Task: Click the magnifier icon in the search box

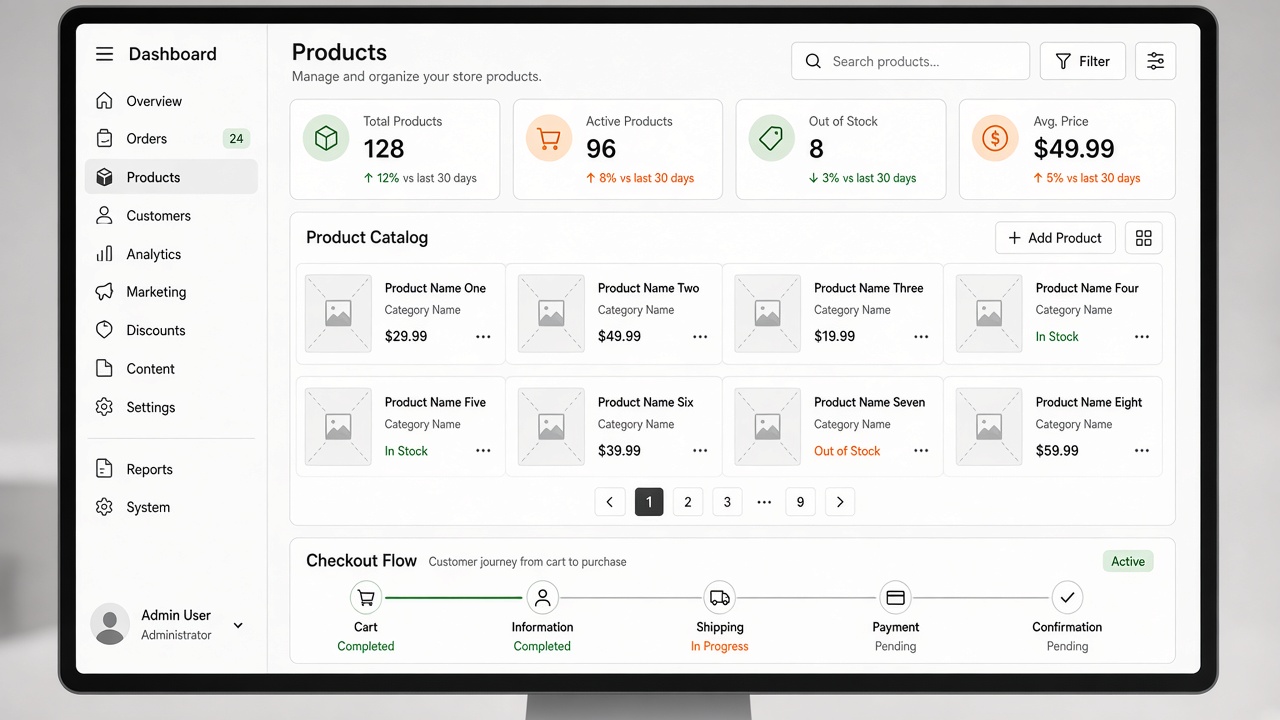Action: point(813,61)
